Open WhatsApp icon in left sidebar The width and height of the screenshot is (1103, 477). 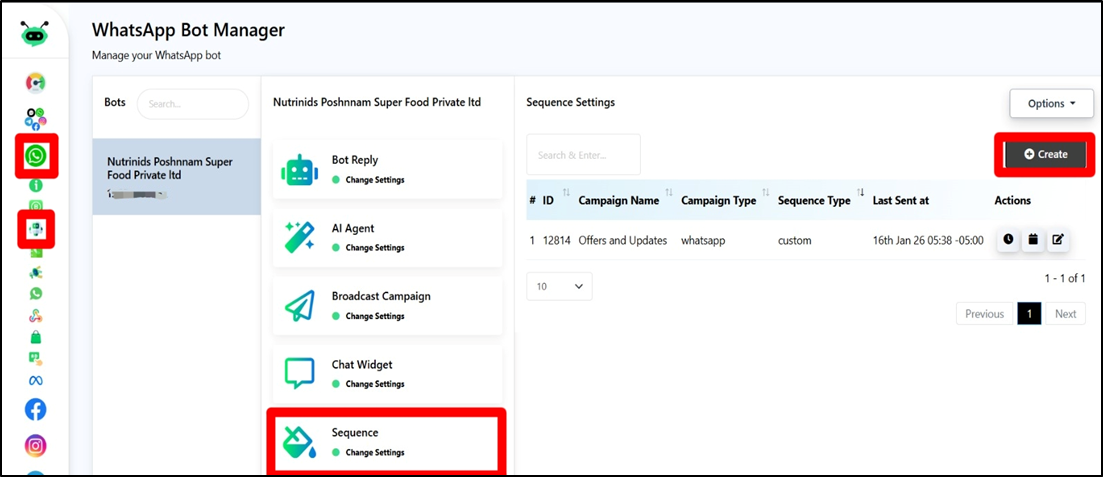[36, 156]
